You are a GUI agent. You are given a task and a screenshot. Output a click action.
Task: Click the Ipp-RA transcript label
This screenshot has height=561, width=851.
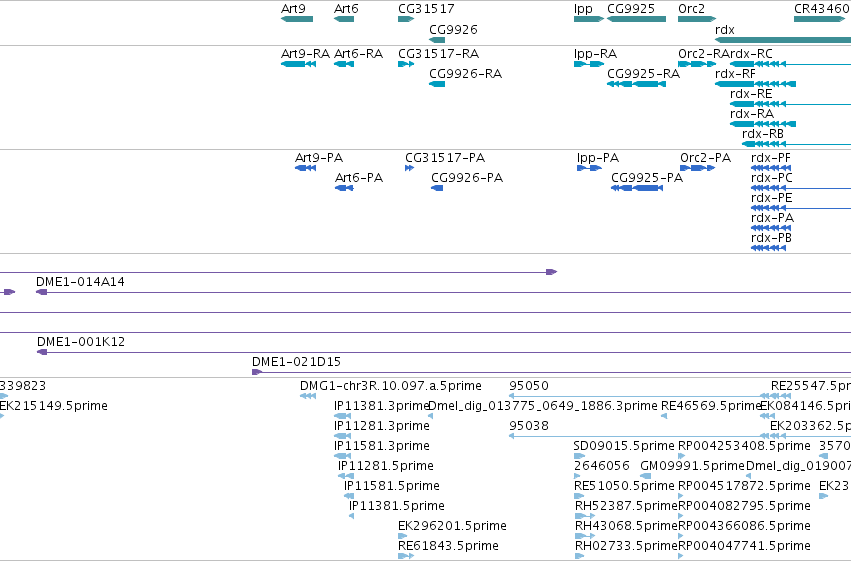pos(595,54)
